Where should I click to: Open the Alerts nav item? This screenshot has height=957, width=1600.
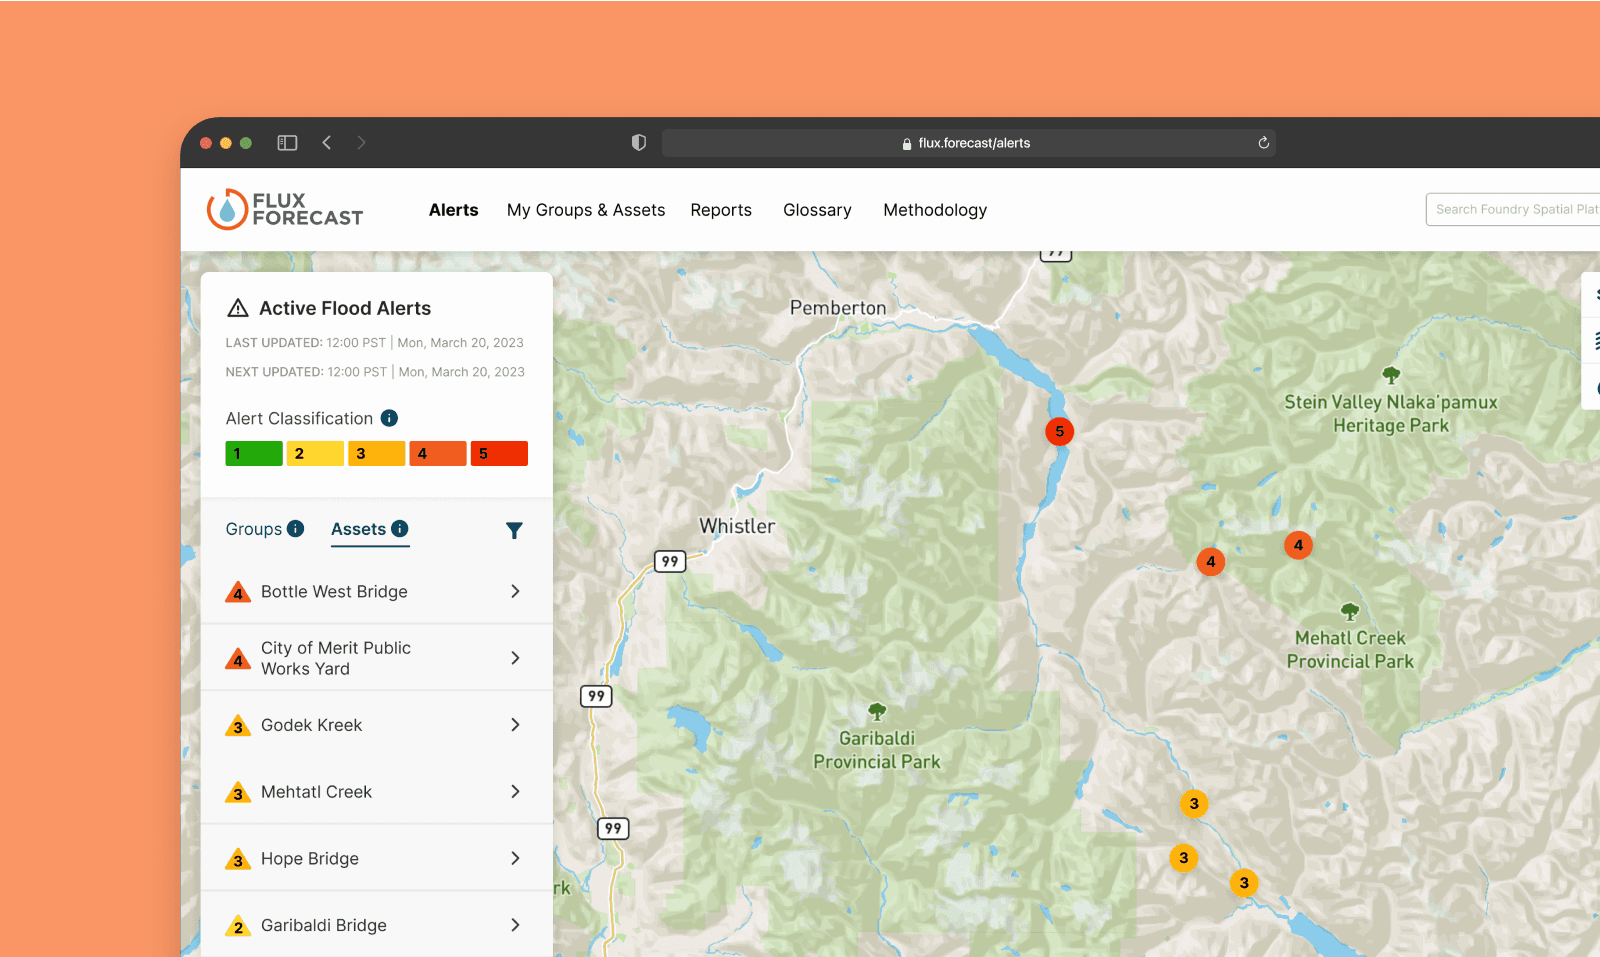[454, 210]
